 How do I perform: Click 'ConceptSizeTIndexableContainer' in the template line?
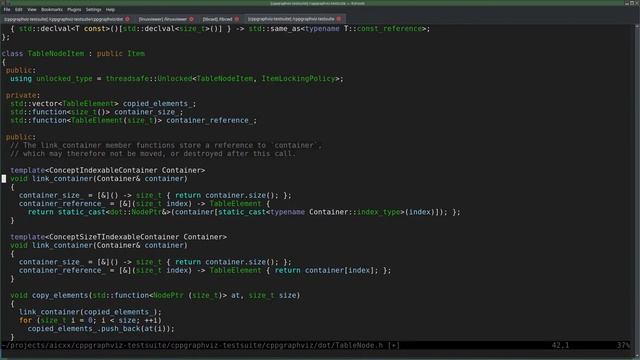click(114, 237)
